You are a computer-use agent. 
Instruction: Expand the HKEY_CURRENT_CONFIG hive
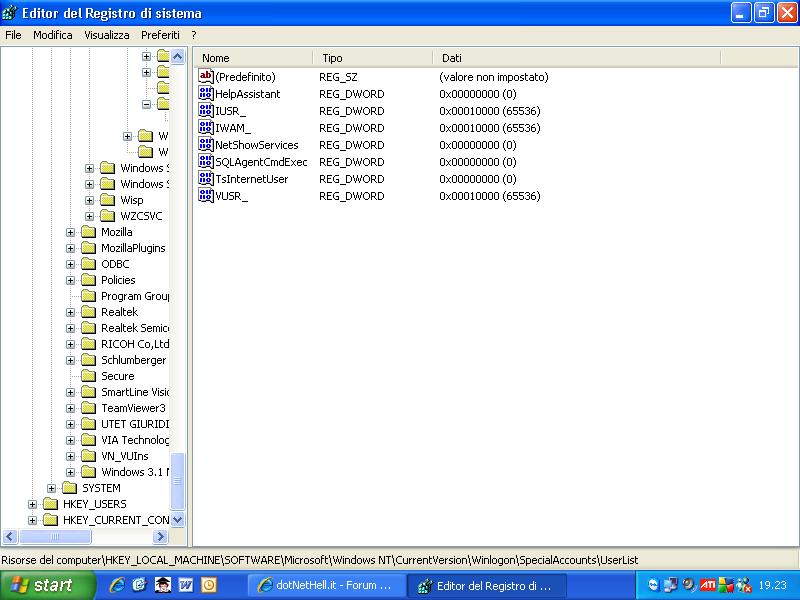pyautogui.click(x=33, y=520)
